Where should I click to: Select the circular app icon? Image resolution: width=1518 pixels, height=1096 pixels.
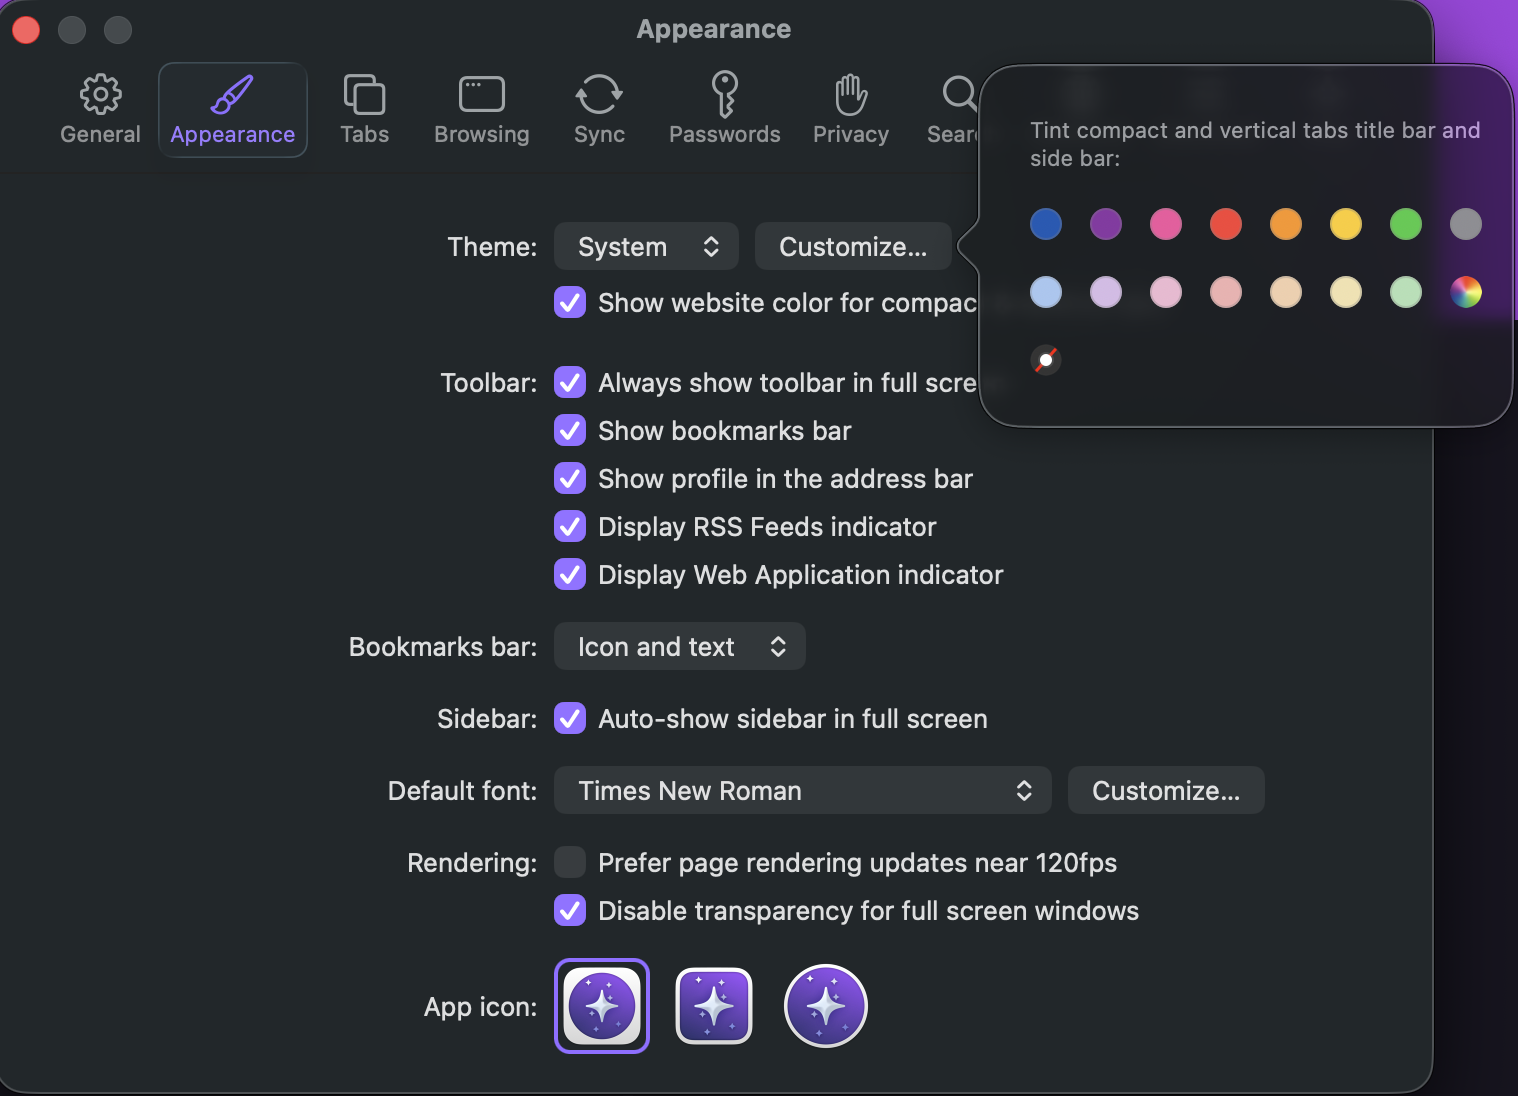point(826,1006)
